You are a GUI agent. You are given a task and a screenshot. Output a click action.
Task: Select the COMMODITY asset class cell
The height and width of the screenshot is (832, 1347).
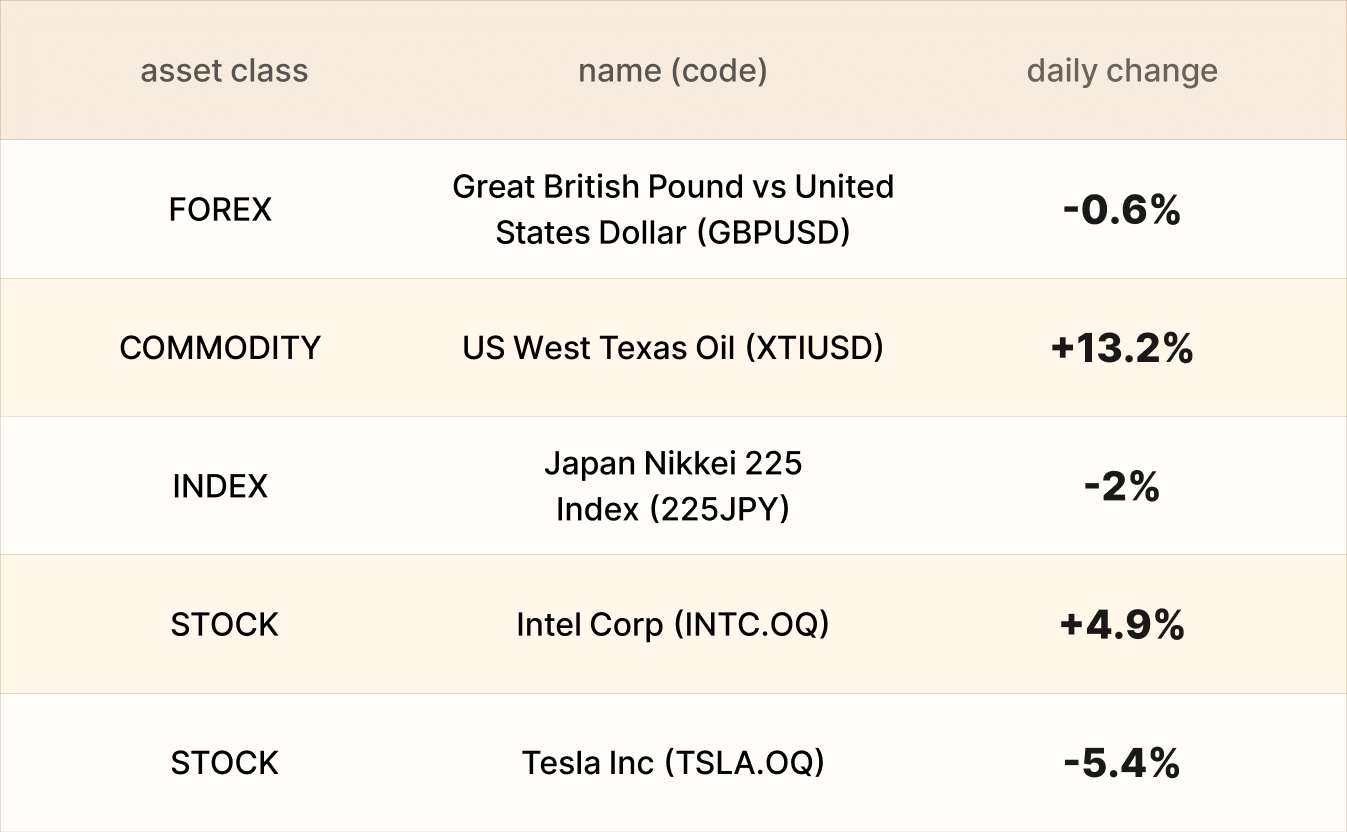click(220, 348)
